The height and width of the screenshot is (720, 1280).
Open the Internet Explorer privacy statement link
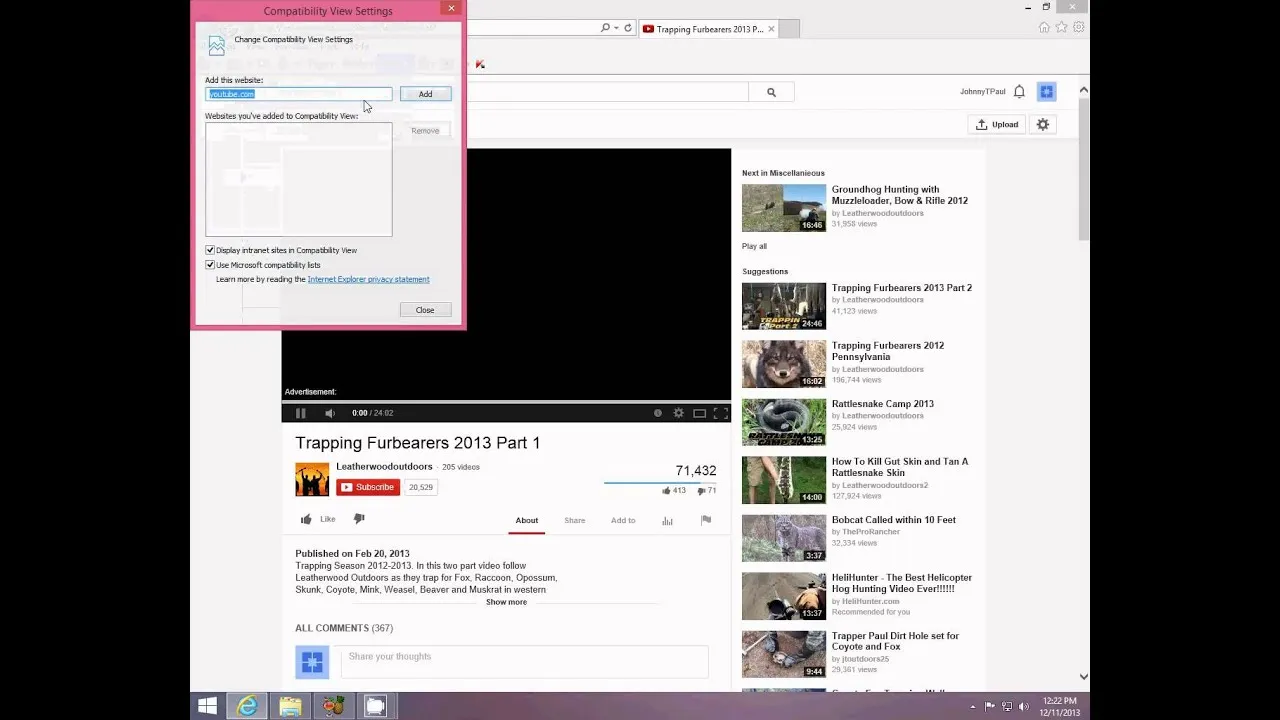pyautogui.click(x=369, y=279)
